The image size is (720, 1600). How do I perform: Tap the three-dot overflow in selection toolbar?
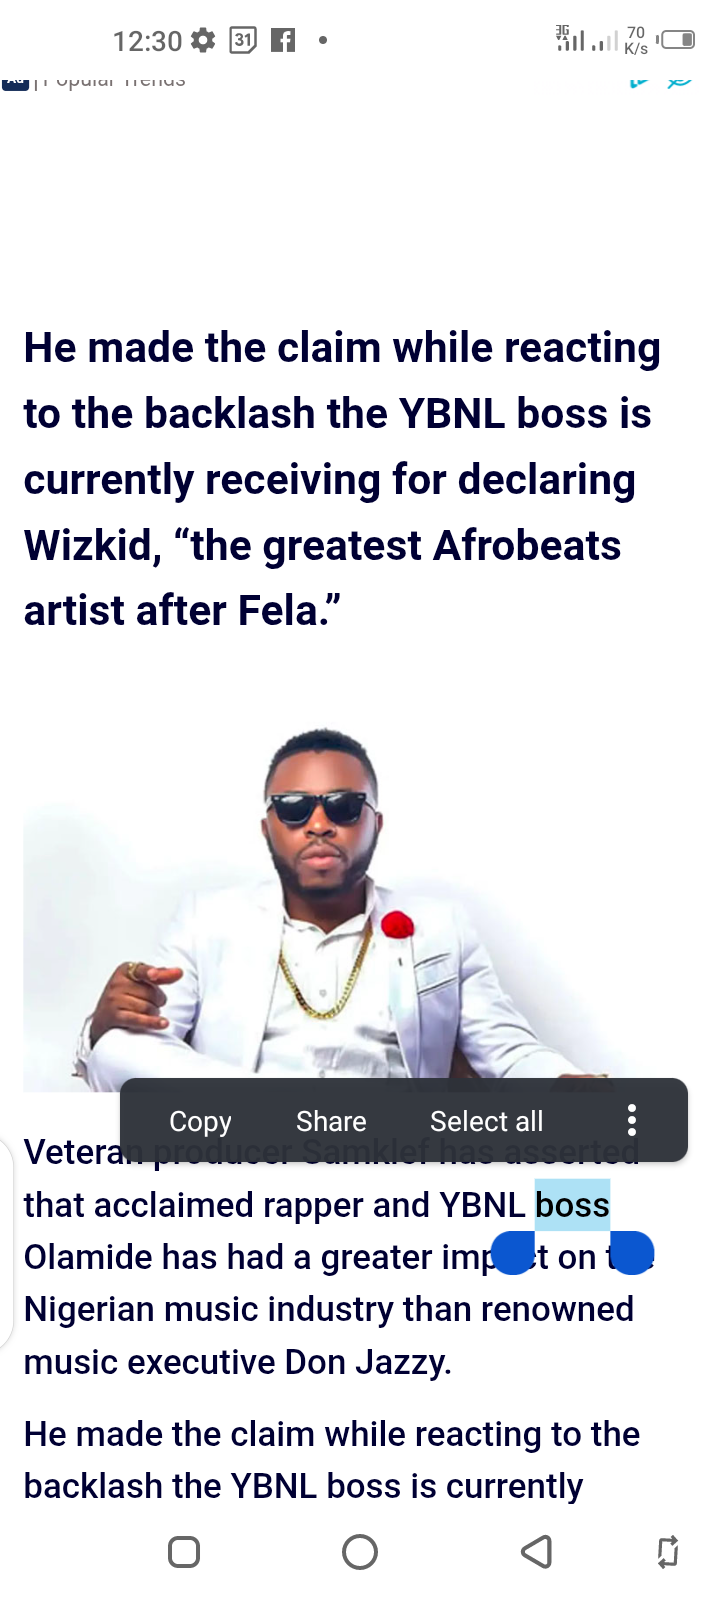pyautogui.click(x=631, y=1121)
